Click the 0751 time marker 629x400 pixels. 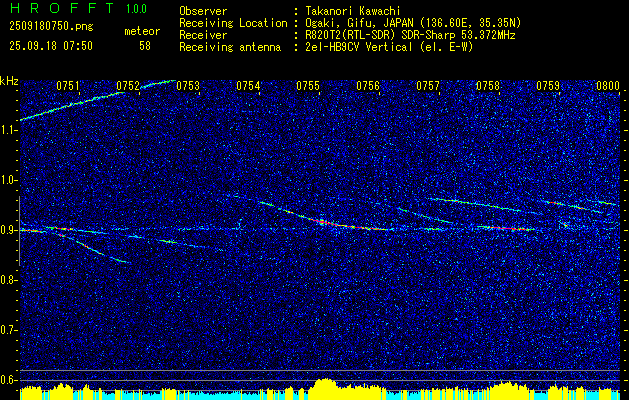68,86
